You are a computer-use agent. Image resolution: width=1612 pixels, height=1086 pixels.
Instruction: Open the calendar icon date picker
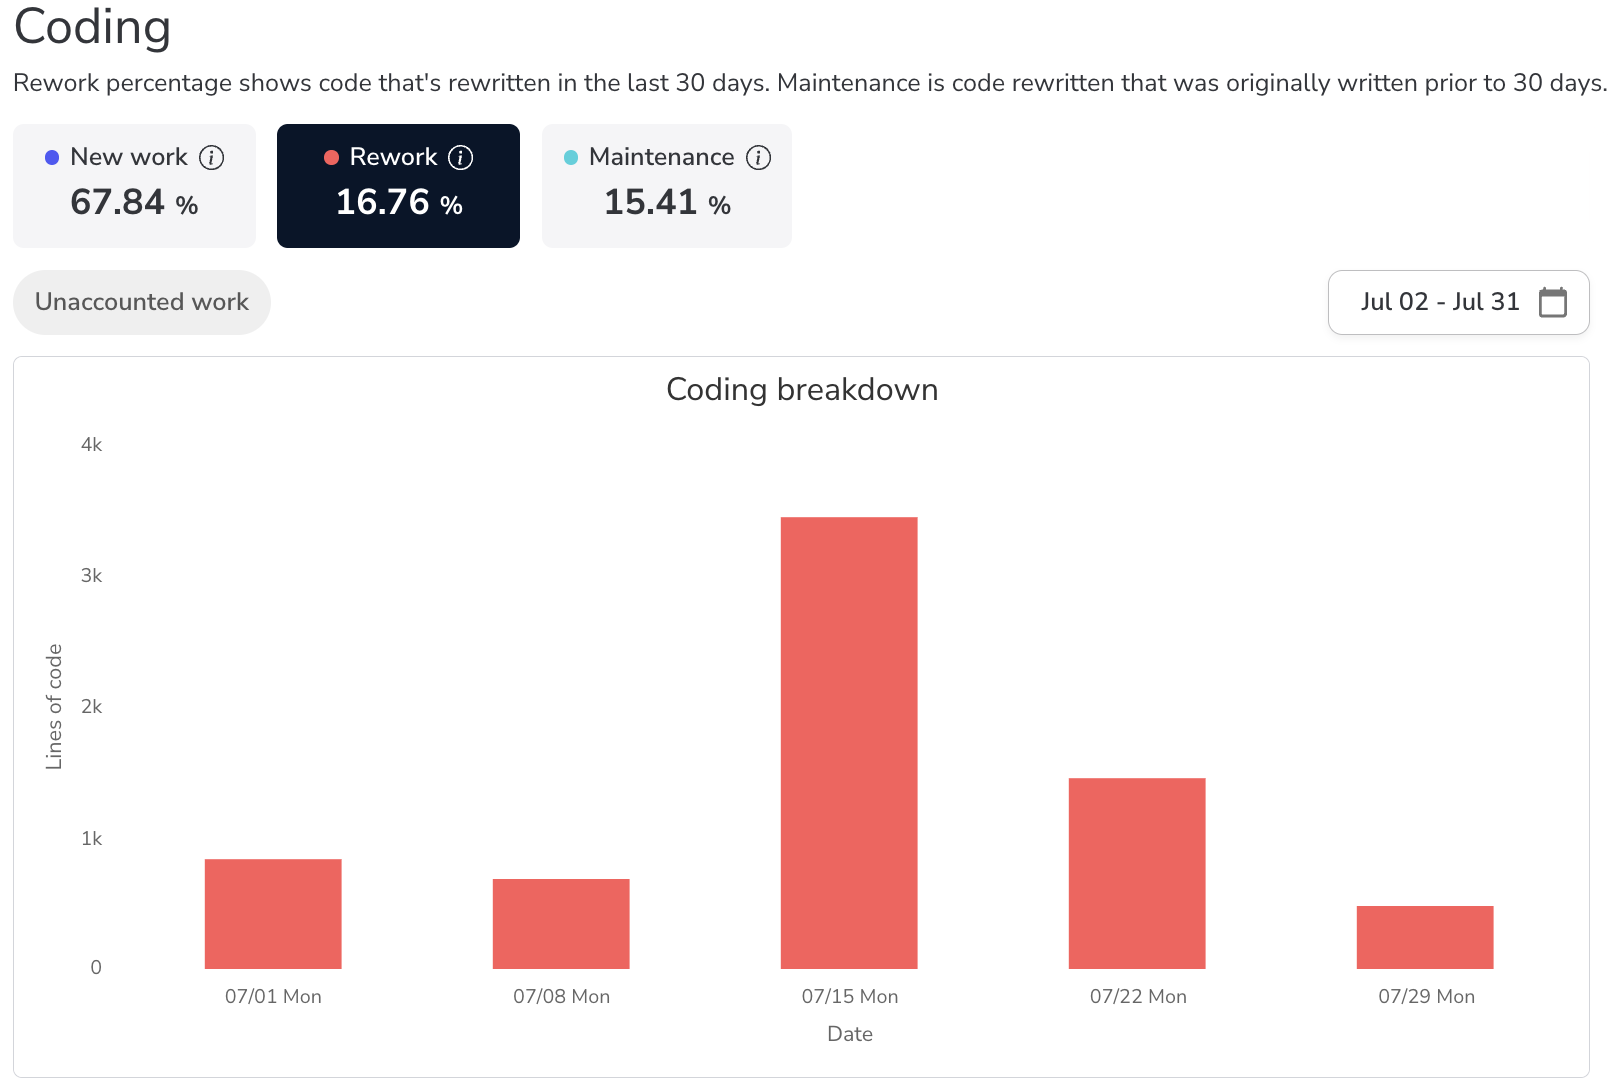pyautogui.click(x=1552, y=302)
